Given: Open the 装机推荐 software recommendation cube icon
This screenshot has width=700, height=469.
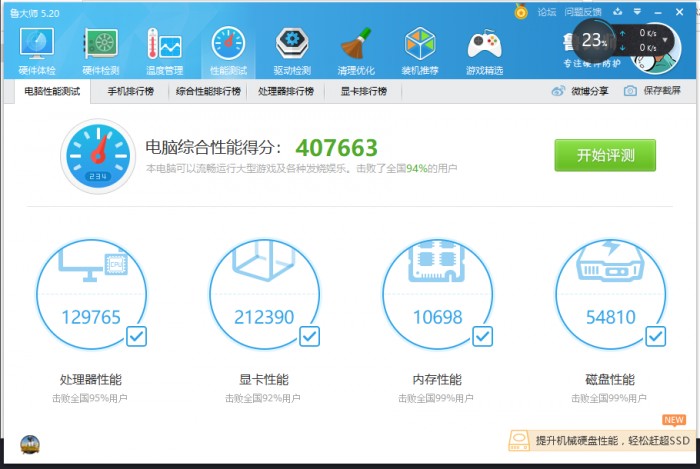Looking at the screenshot, I should click(x=420, y=50).
